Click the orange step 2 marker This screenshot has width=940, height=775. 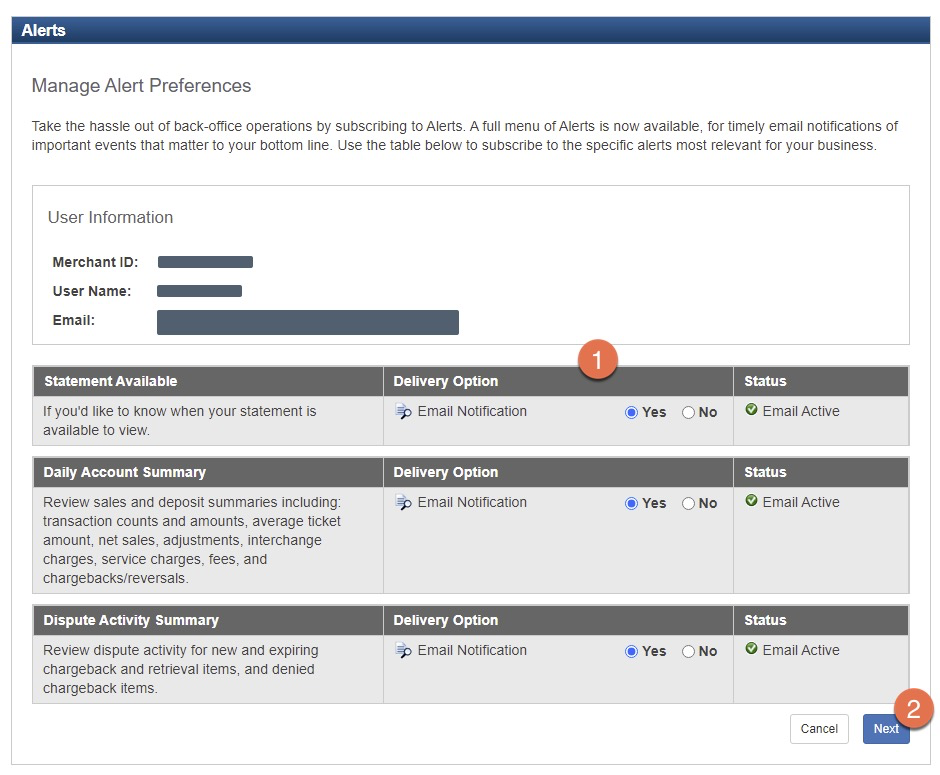[x=913, y=709]
